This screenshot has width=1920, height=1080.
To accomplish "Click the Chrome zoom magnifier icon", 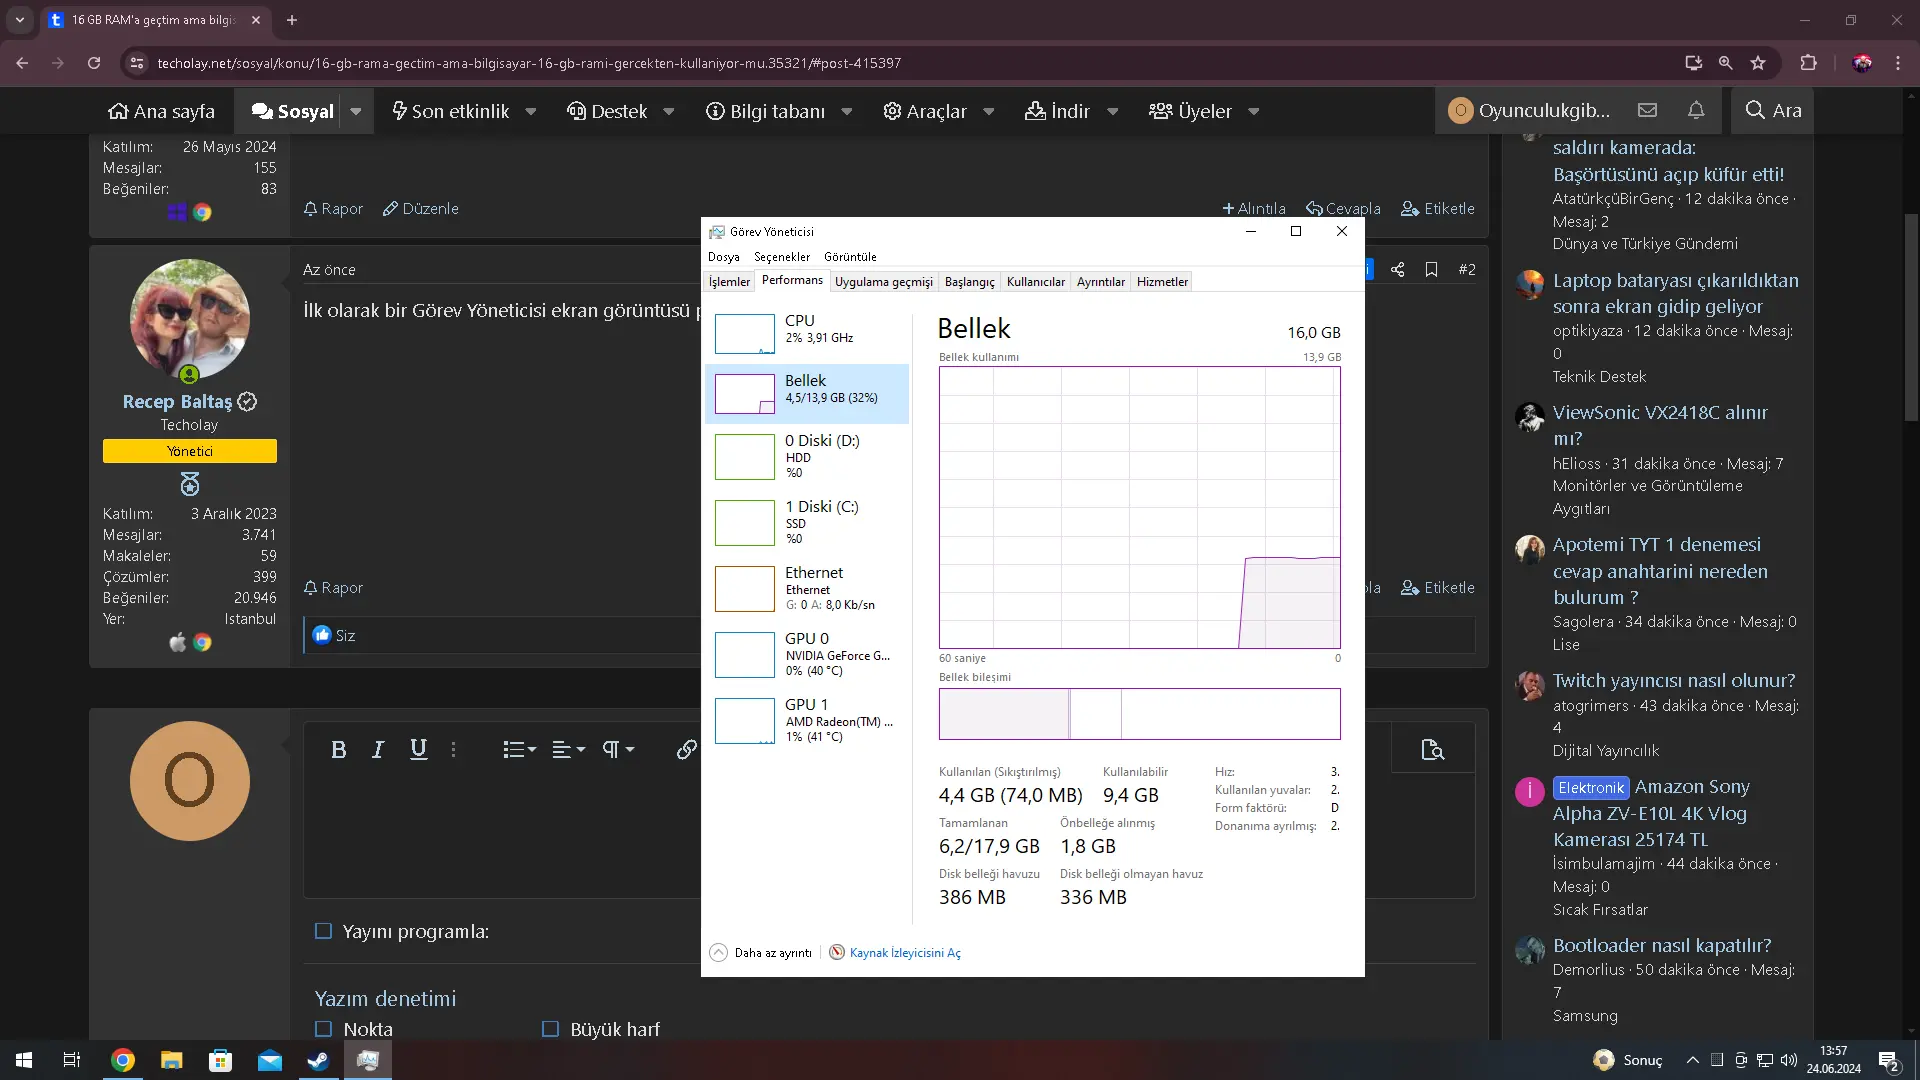I will pyautogui.click(x=1725, y=62).
